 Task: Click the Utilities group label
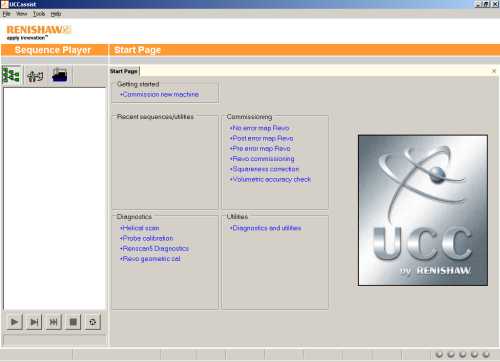point(237,217)
